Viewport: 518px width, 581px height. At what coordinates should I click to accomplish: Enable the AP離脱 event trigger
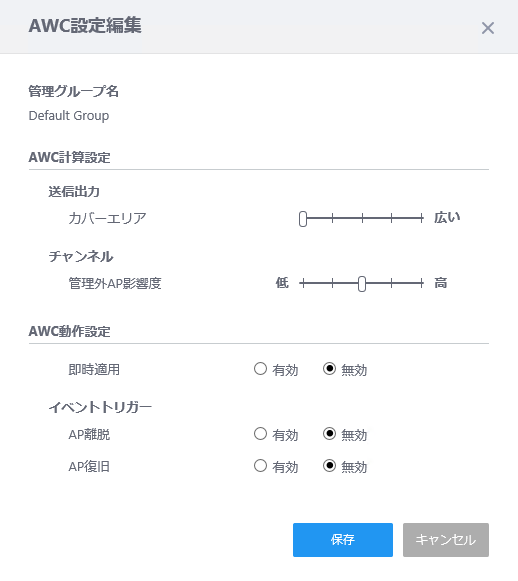pos(260,434)
